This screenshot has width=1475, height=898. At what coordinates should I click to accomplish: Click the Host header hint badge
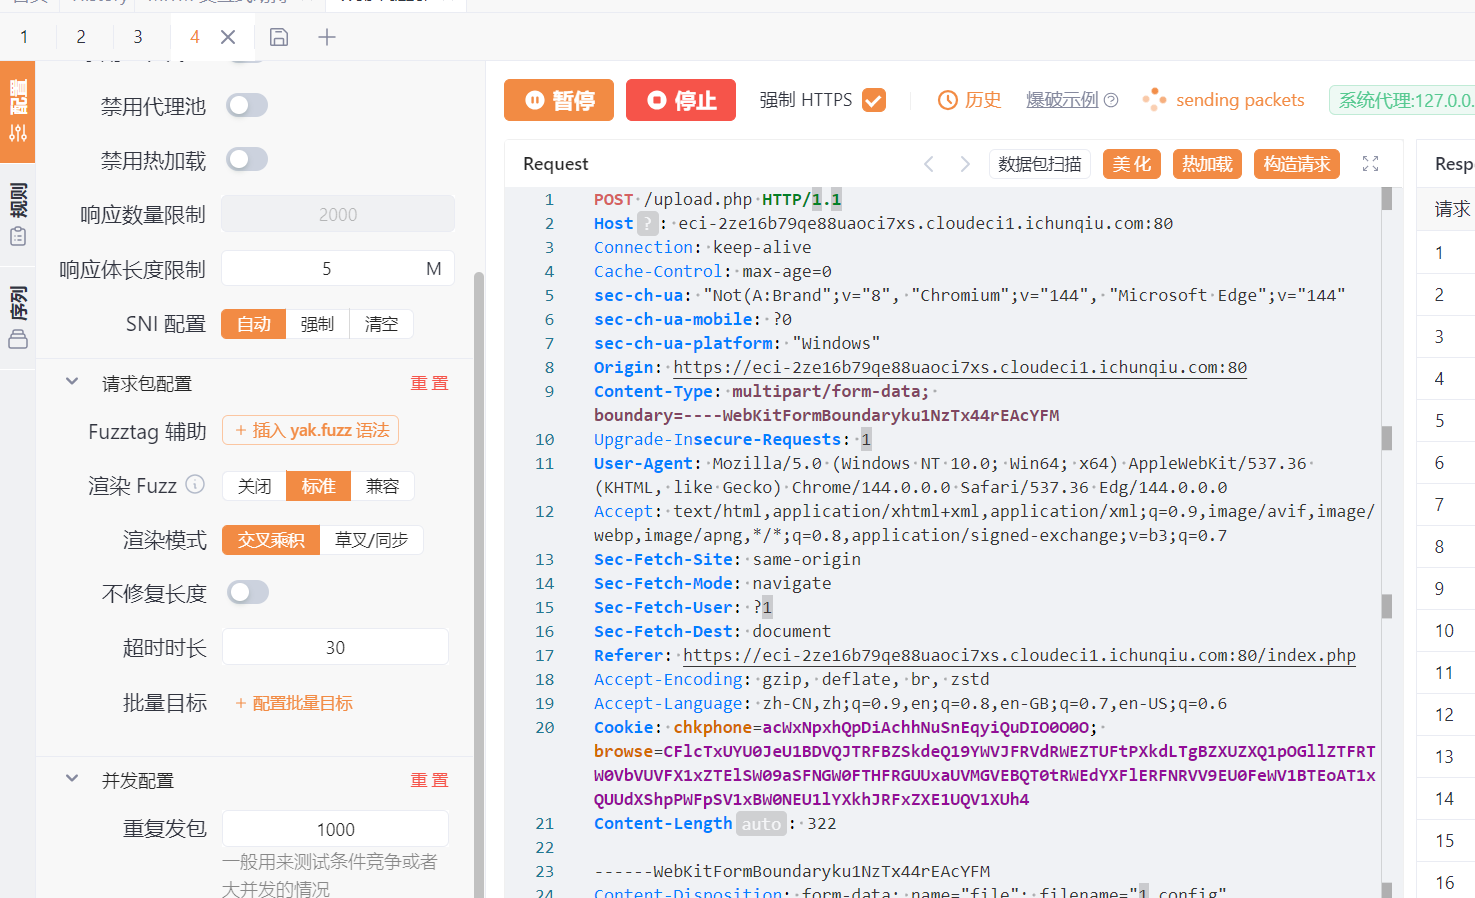tap(648, 223)
